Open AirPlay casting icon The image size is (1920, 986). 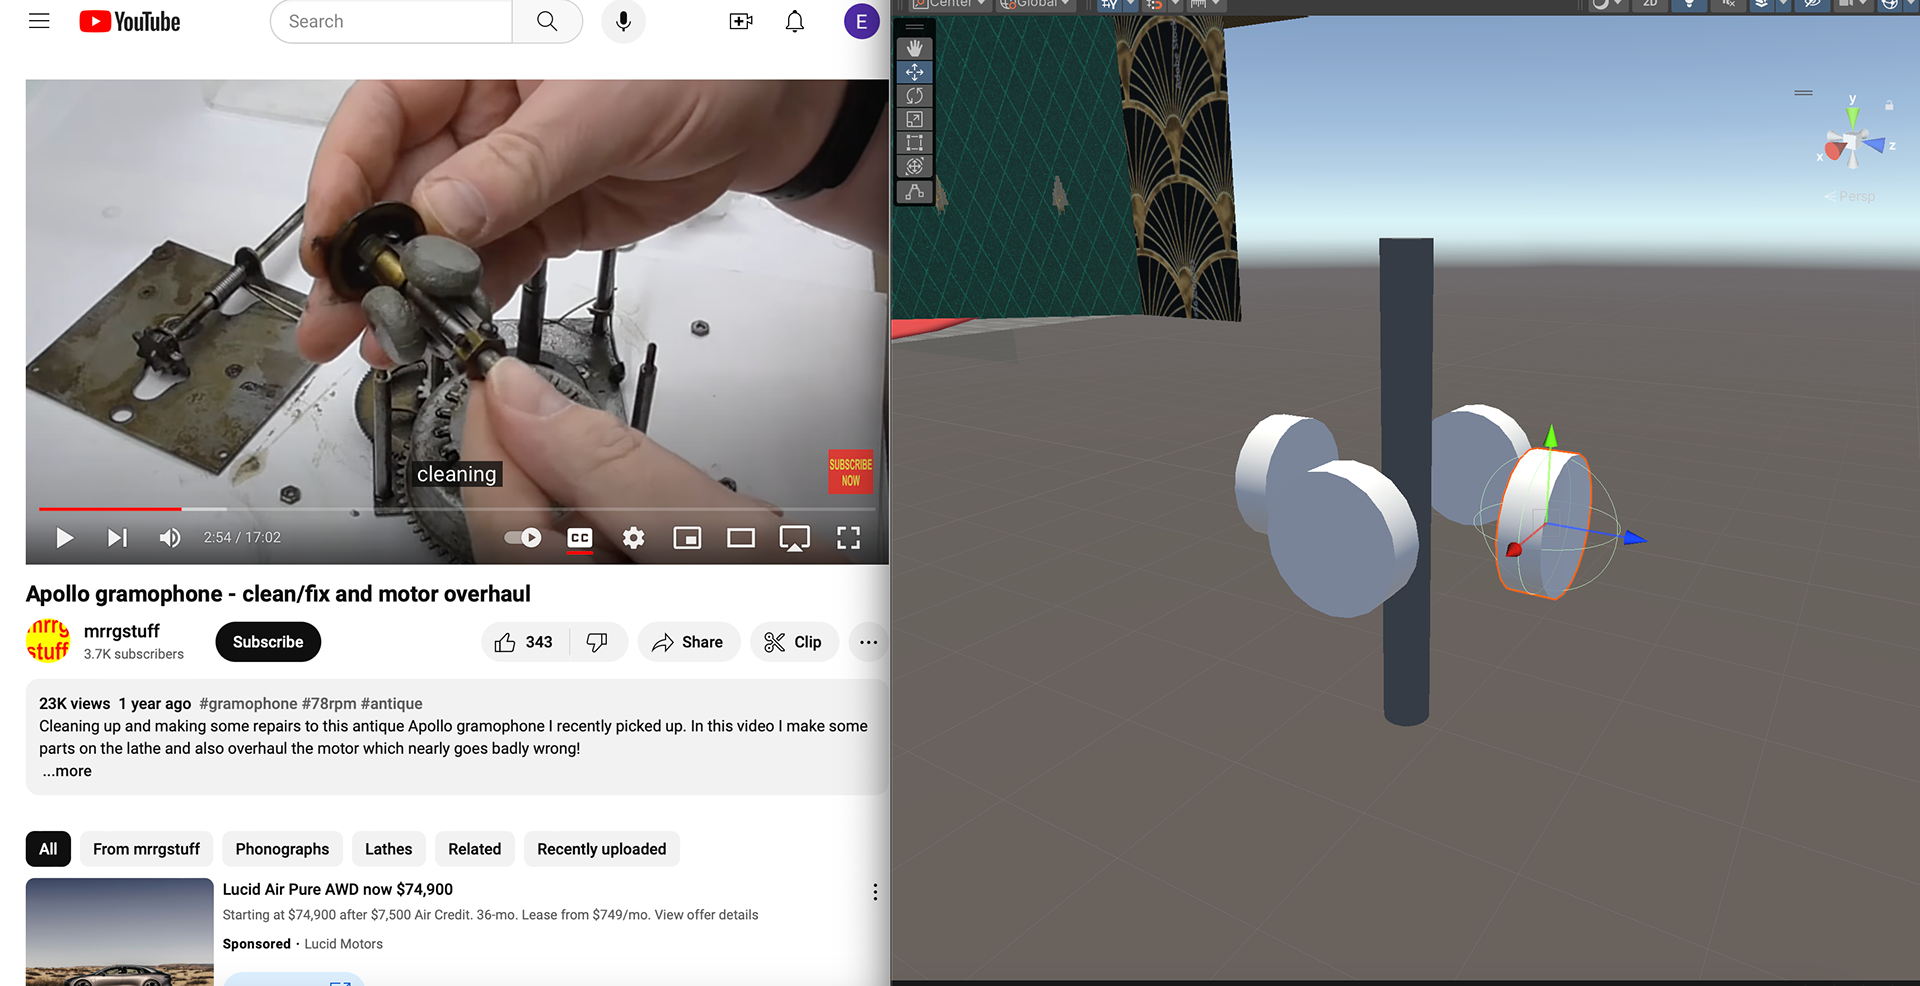[795, 539]
